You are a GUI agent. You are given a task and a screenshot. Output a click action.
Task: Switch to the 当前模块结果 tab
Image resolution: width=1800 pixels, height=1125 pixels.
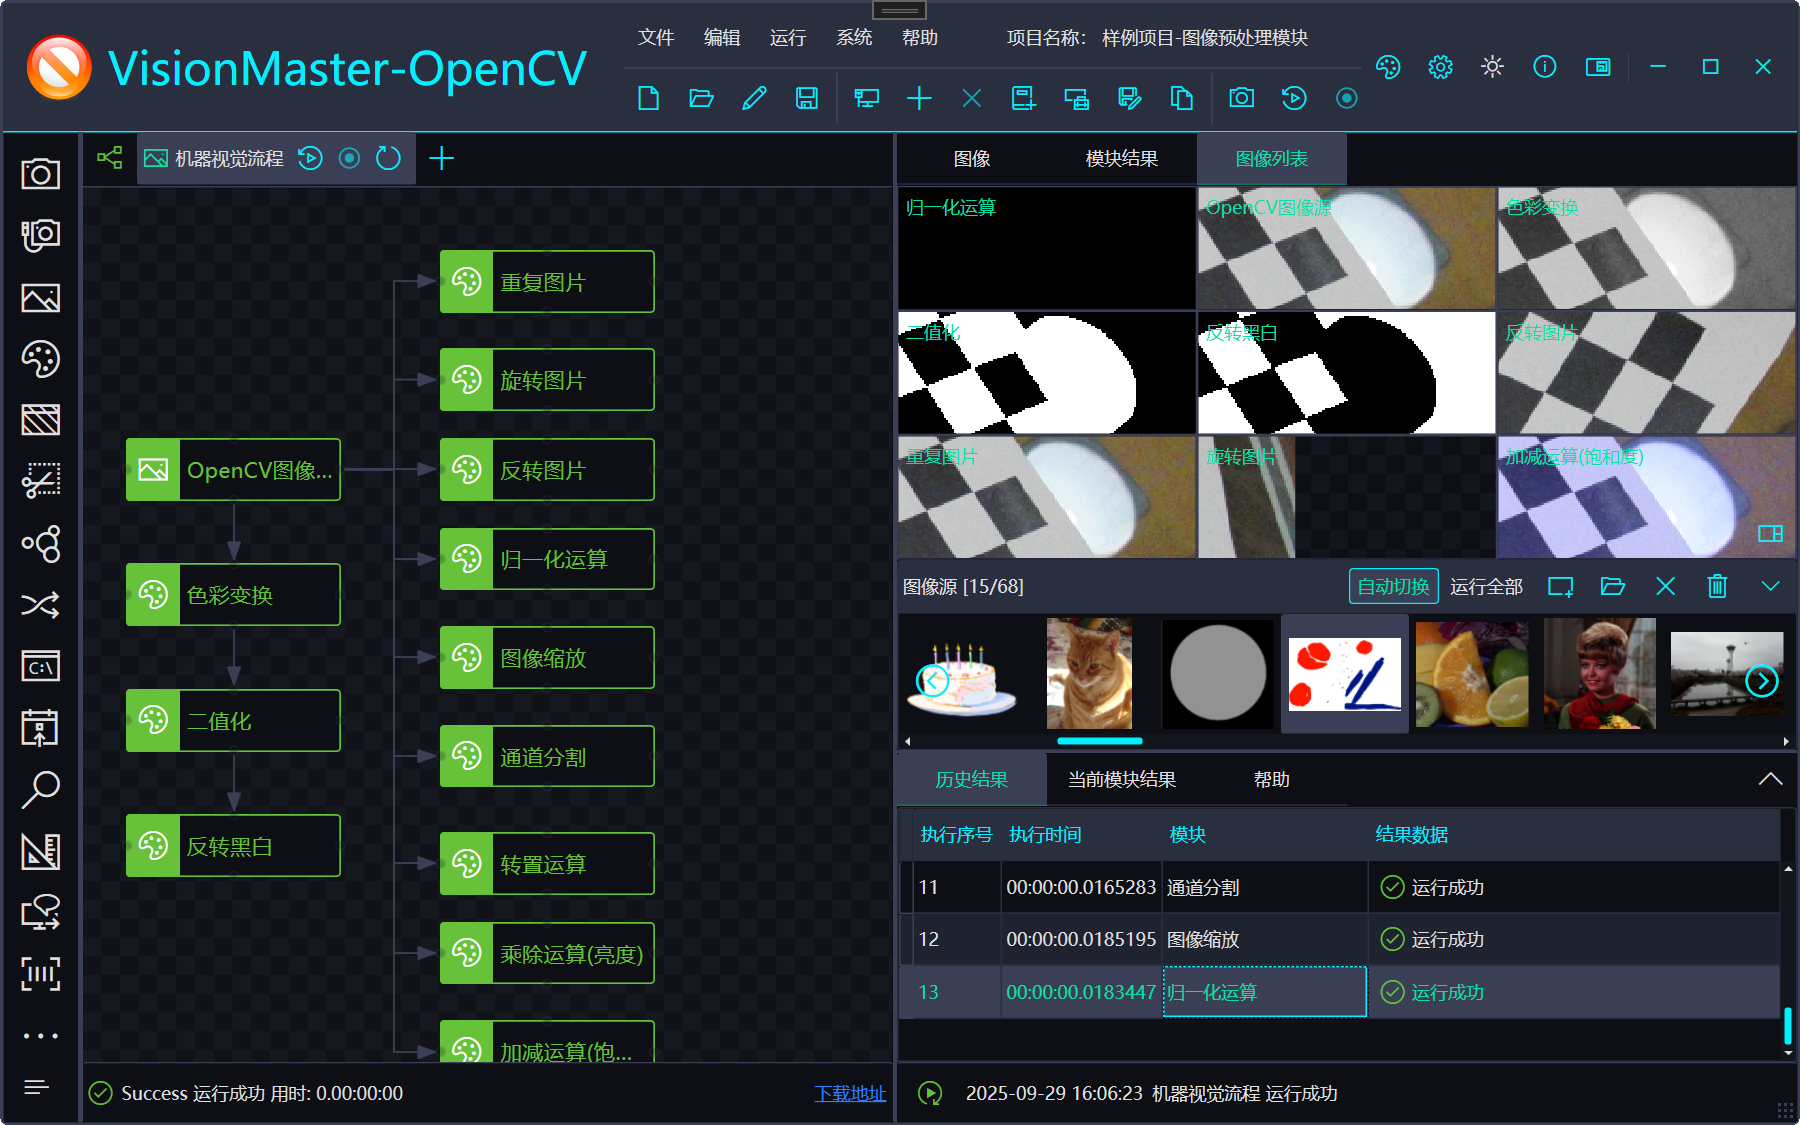[x=1122, y=779]
